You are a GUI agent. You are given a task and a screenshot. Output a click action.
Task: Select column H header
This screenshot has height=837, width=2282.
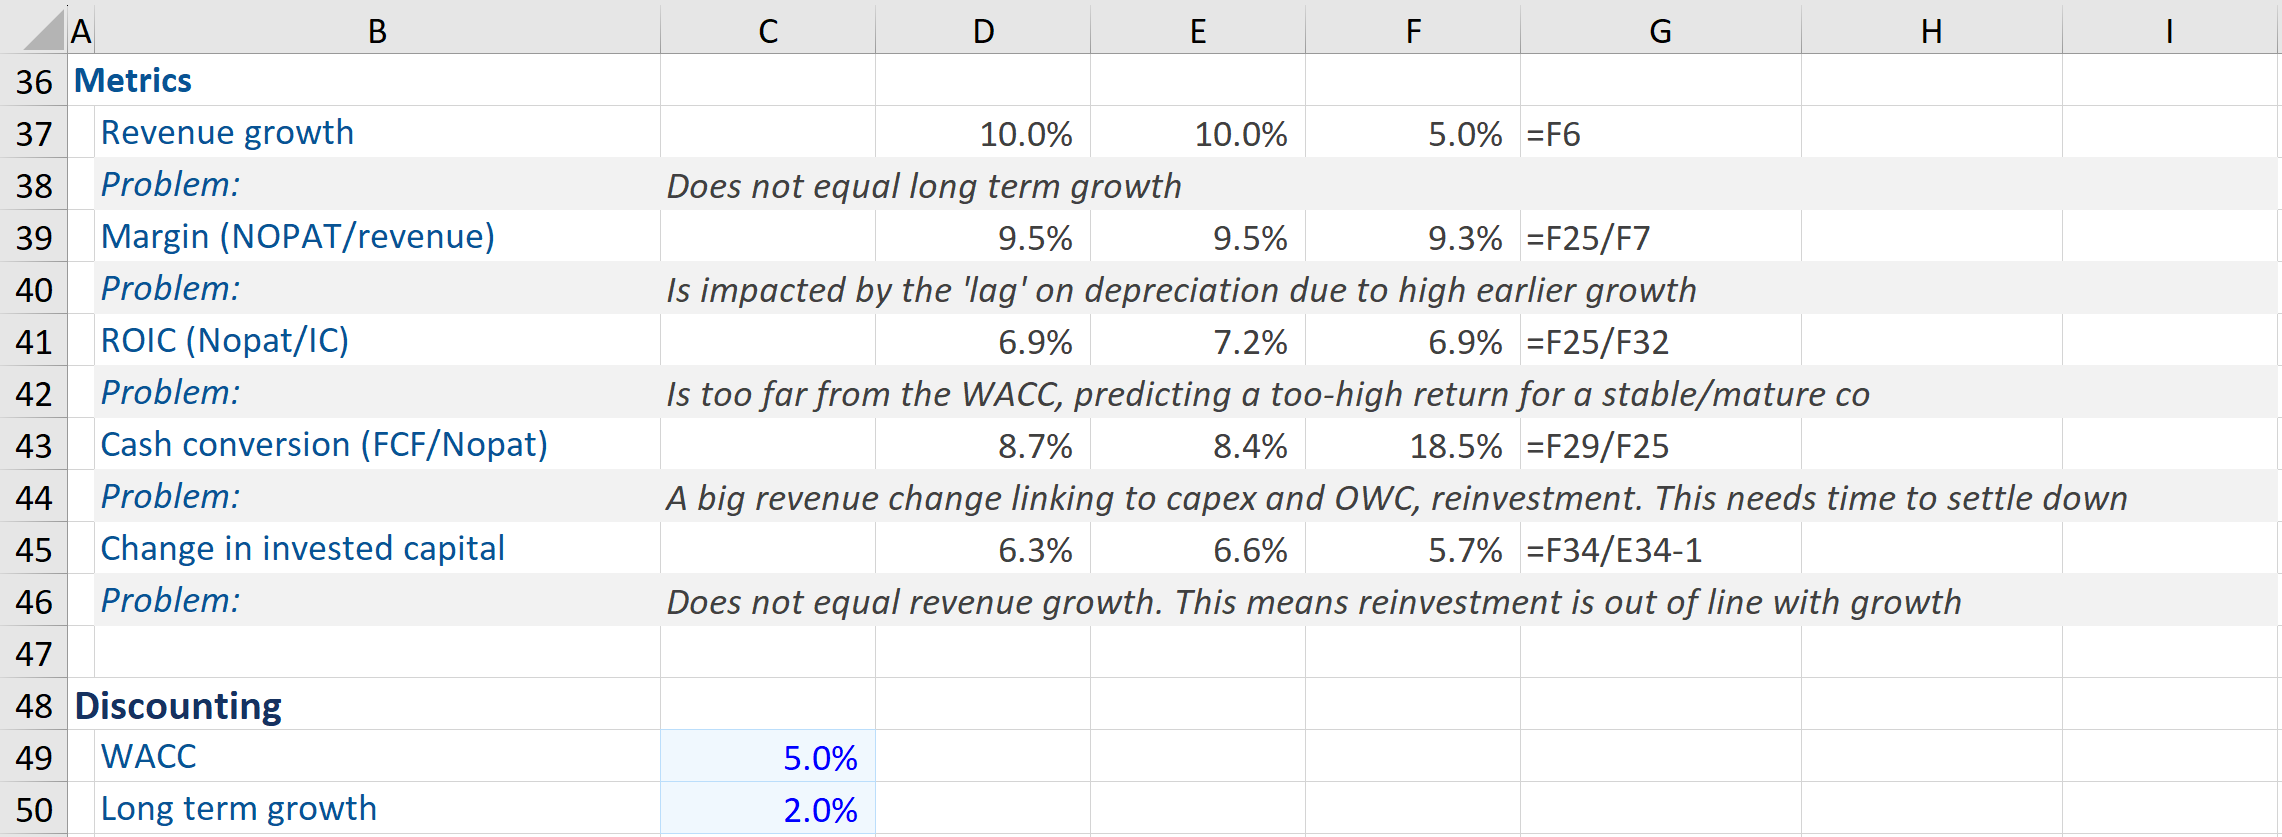[1931, 30]
